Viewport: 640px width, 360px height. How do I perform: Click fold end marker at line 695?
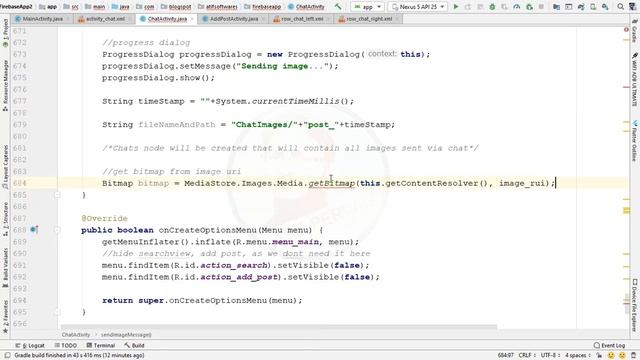[57, 312]
